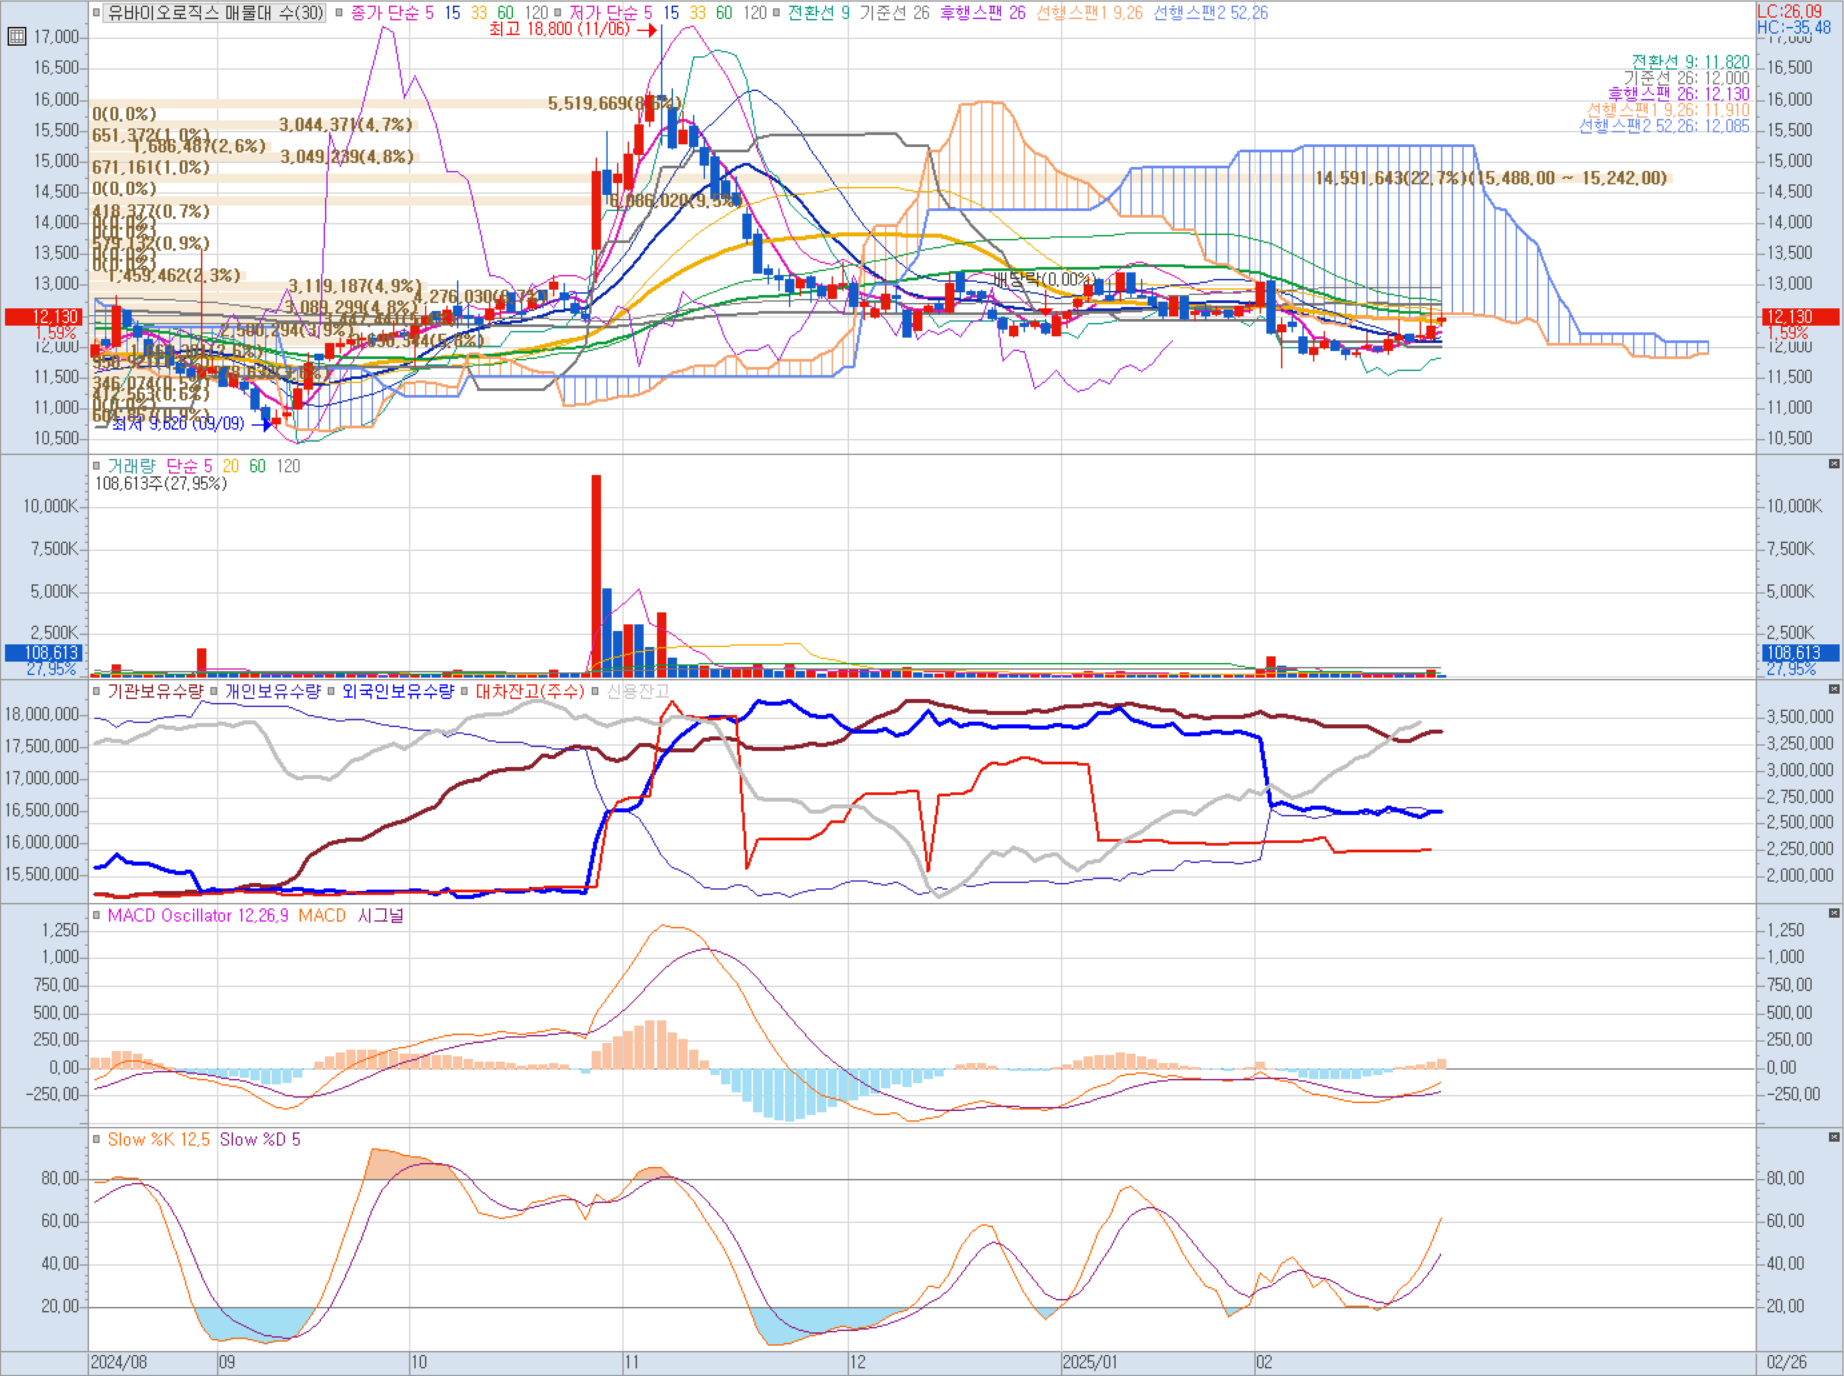This screenshot has width=1844, height=1376.
Task: Select the volume 단순 5 average label
Action: pos(189,466)
